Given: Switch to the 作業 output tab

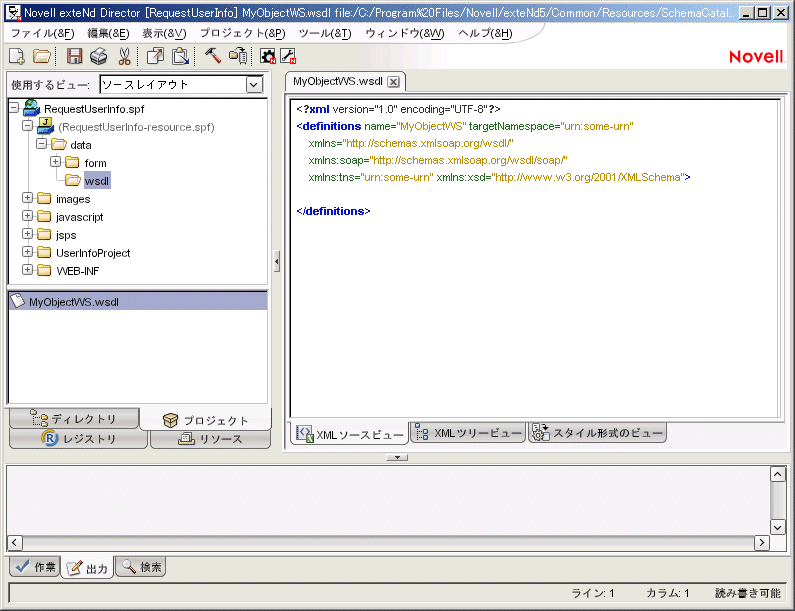Looking at the screenshot, I should tap(34, 566).
